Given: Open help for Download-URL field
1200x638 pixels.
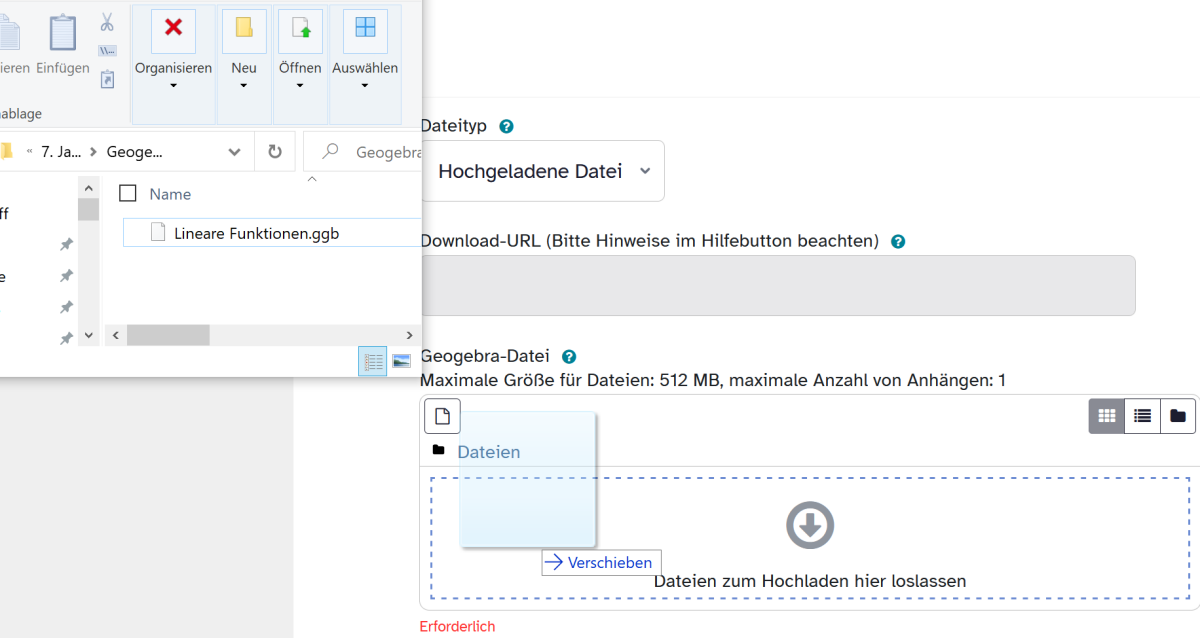Looking at the screenshot, I should point(898,242).
